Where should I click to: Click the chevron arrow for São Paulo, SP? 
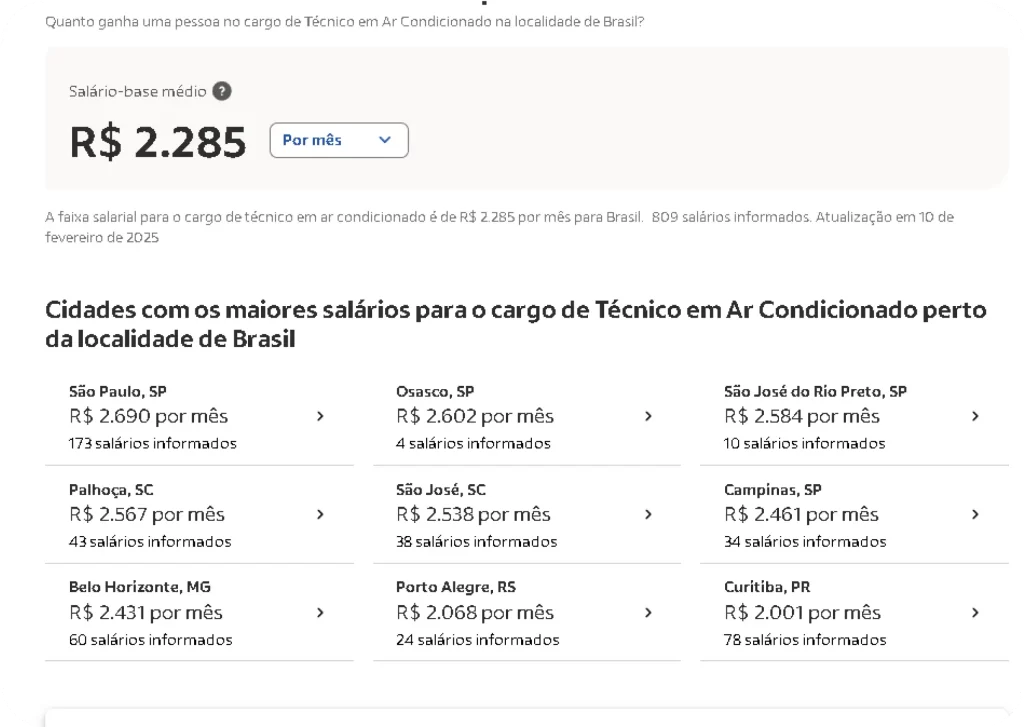tap(320, 416)
